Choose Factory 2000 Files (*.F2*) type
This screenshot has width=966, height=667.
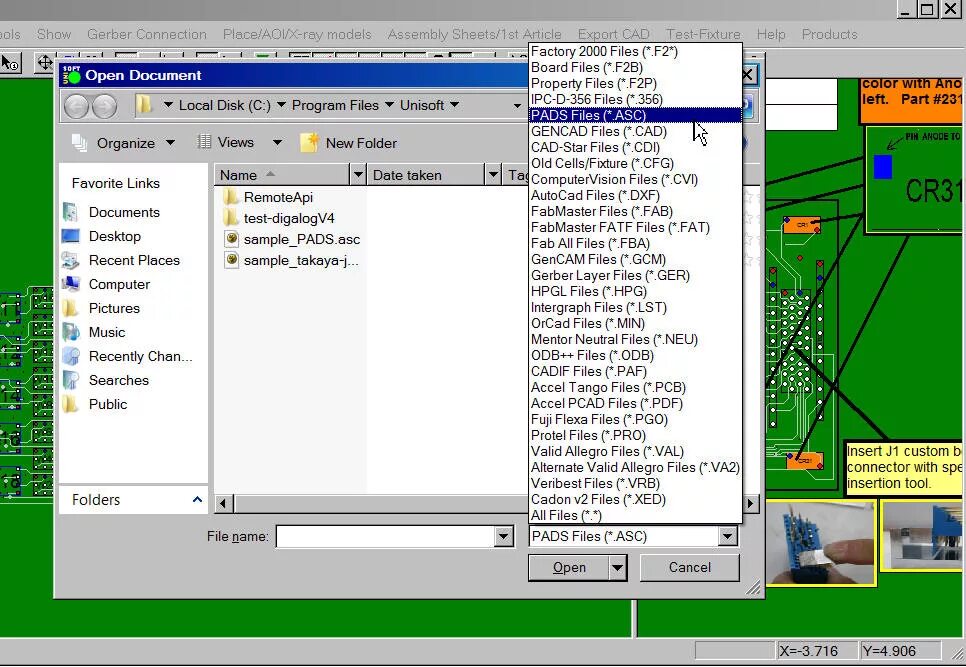point(635,52)
